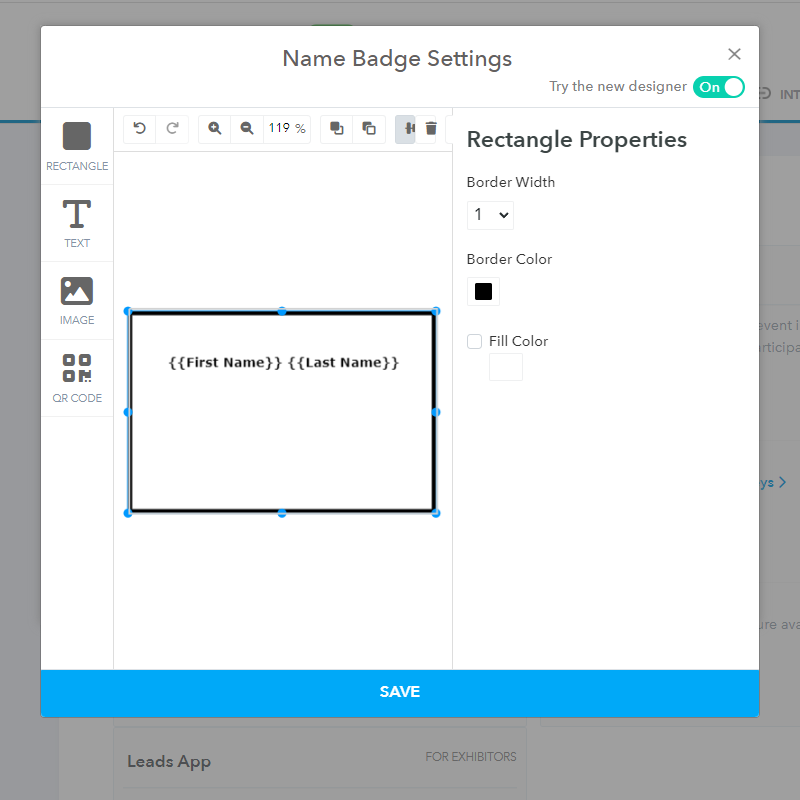Select the Text tool

77,222
